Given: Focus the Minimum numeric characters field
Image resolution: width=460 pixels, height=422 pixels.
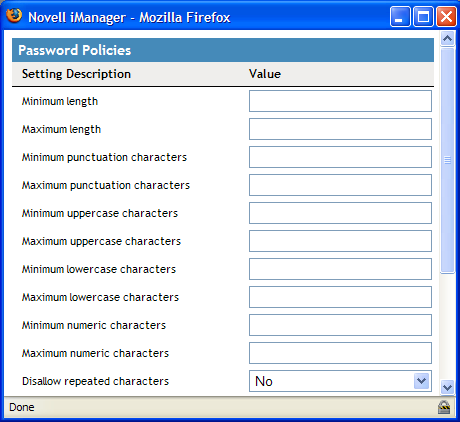Looking at the screenshot, I should pos(340,325).
